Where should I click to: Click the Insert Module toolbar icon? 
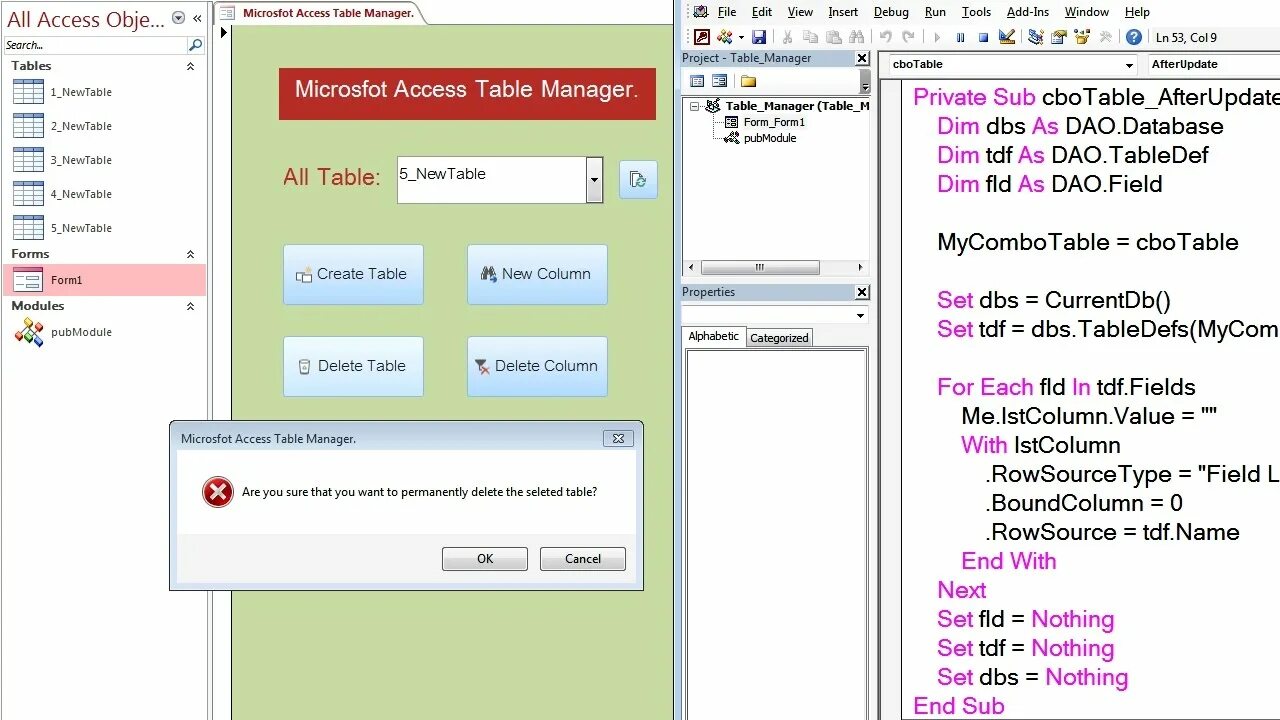[x=724, y=37]
